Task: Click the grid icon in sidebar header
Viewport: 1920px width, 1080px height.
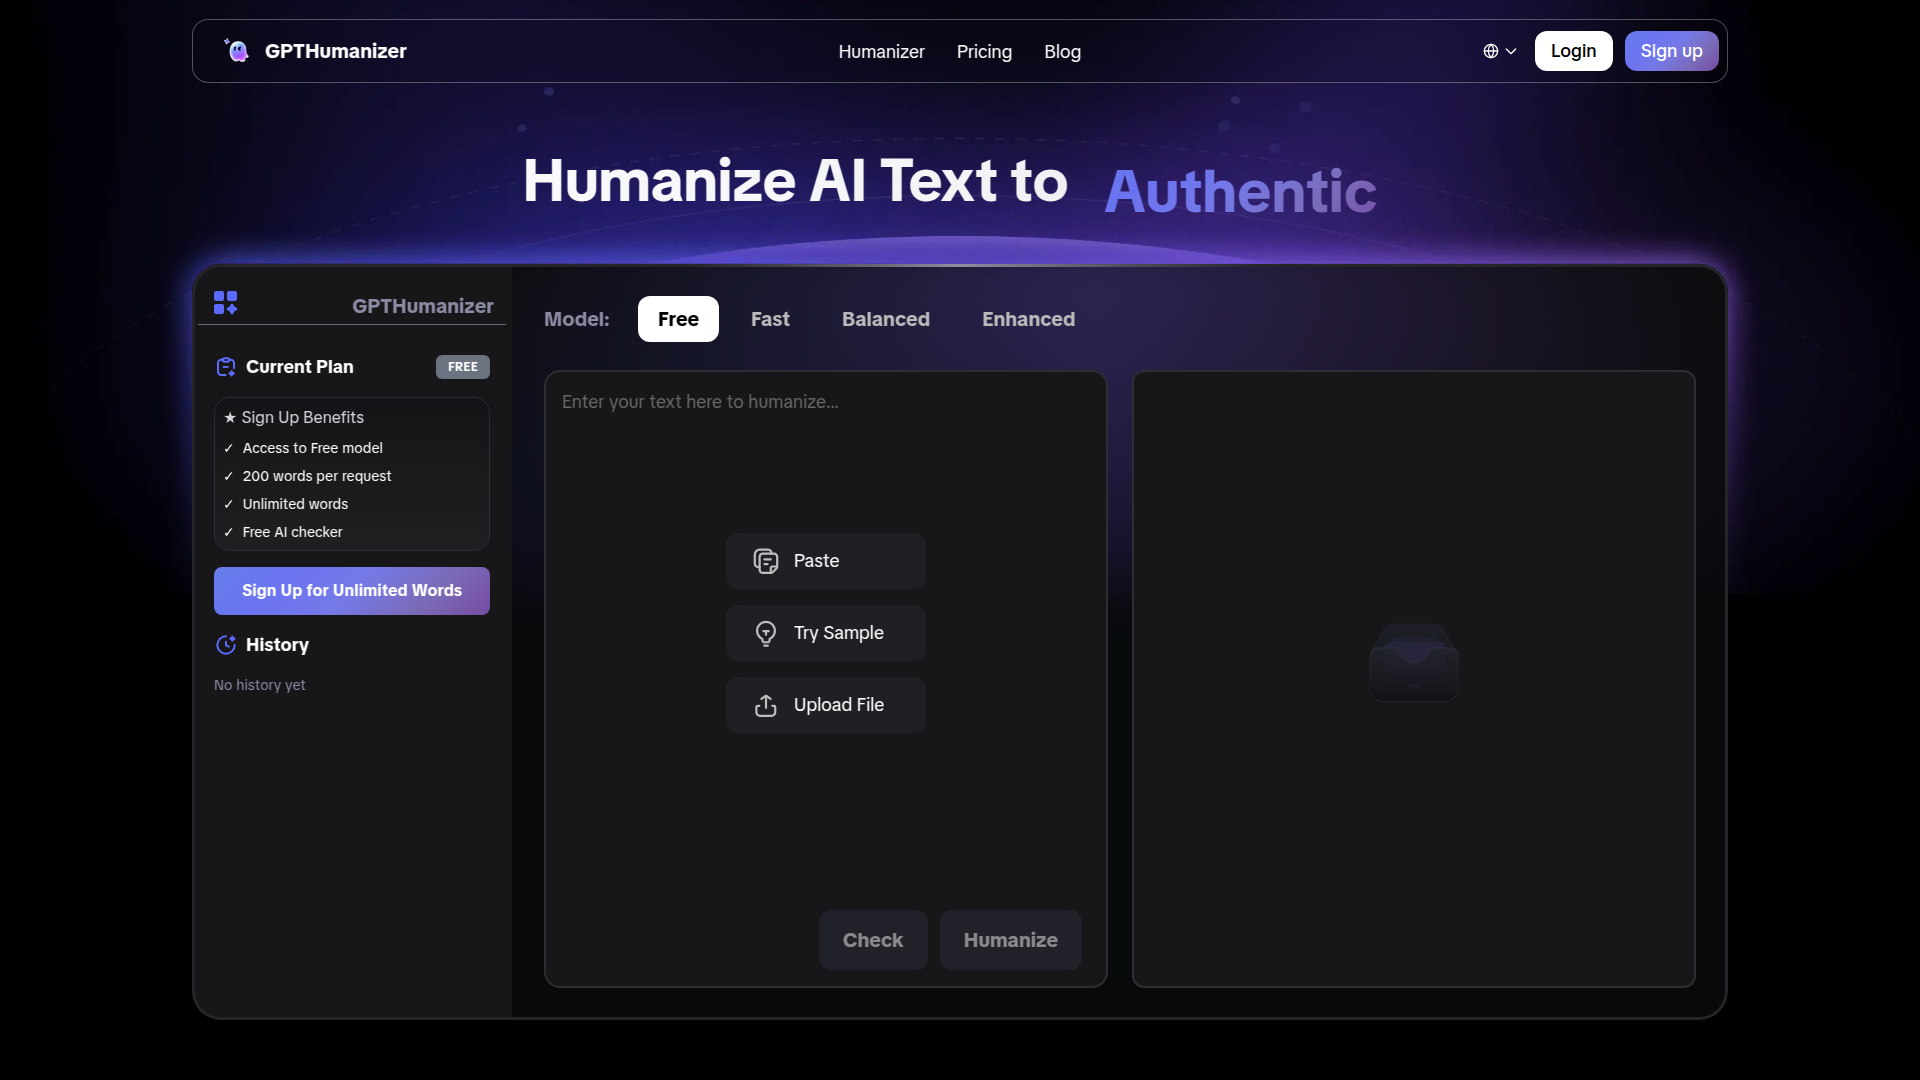Action: click(x=225, y=303)
